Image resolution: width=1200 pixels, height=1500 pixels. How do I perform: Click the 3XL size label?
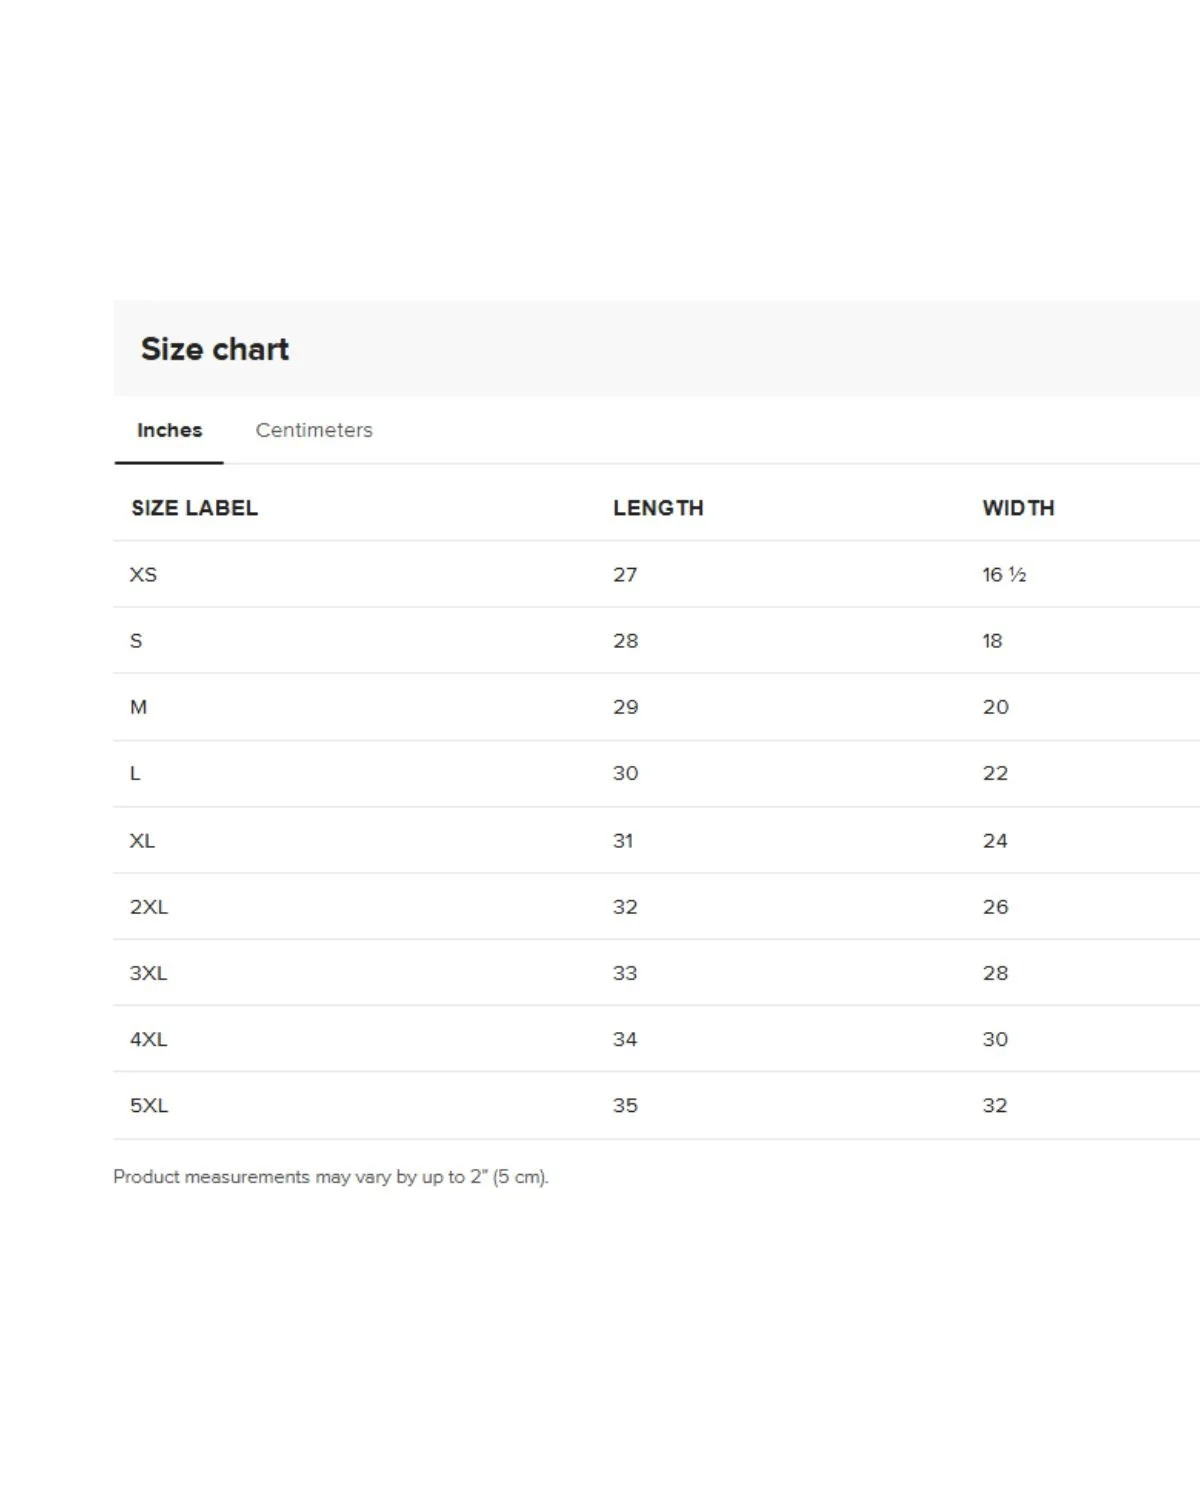pyautogui.click(x=148, y=973)
